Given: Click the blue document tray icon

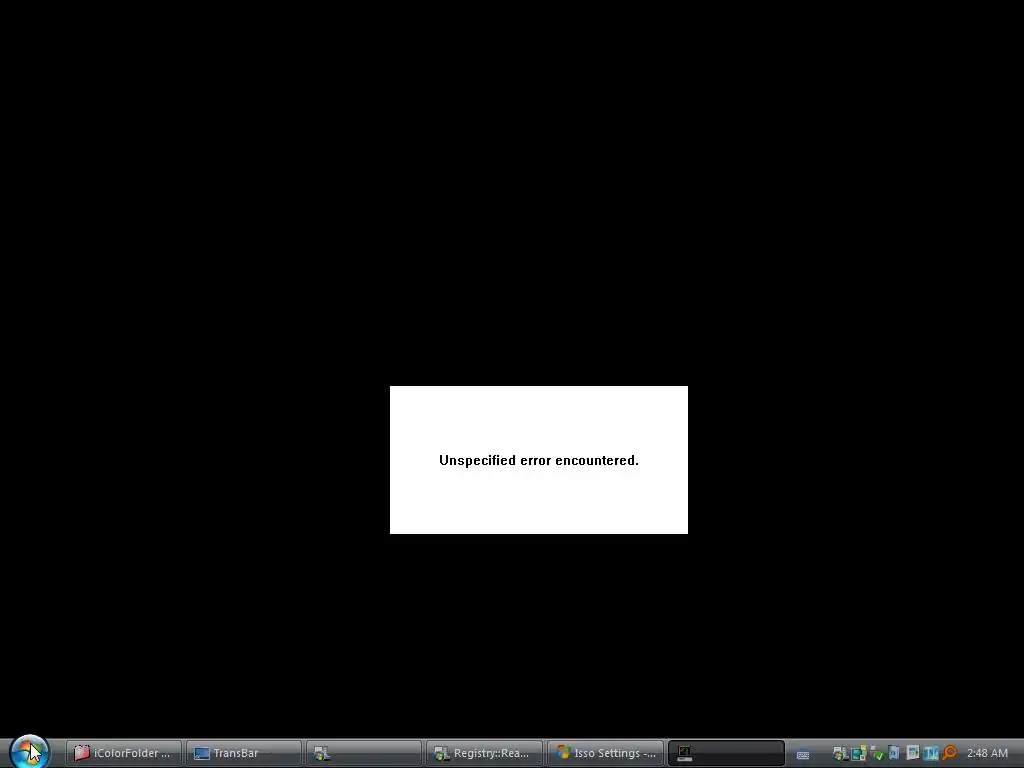Looking at the screenshot, I should 894,753.
